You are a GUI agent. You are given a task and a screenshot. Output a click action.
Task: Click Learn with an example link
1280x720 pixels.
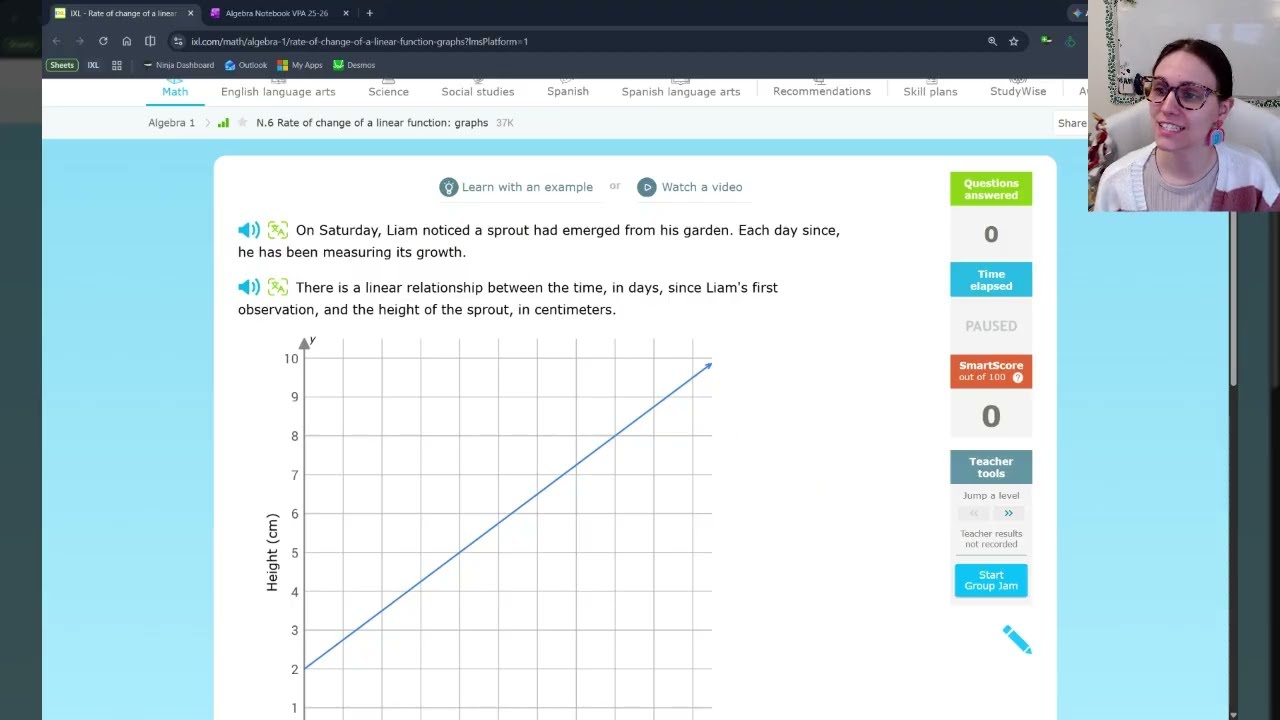pos(527,187)
